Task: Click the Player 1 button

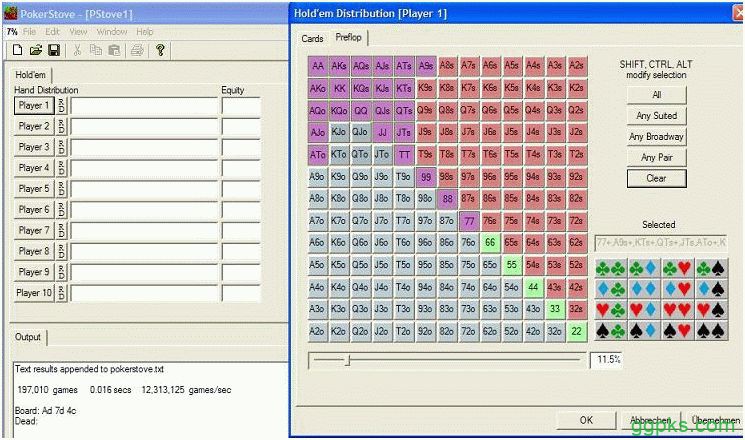Action: [x=34, y=105]
